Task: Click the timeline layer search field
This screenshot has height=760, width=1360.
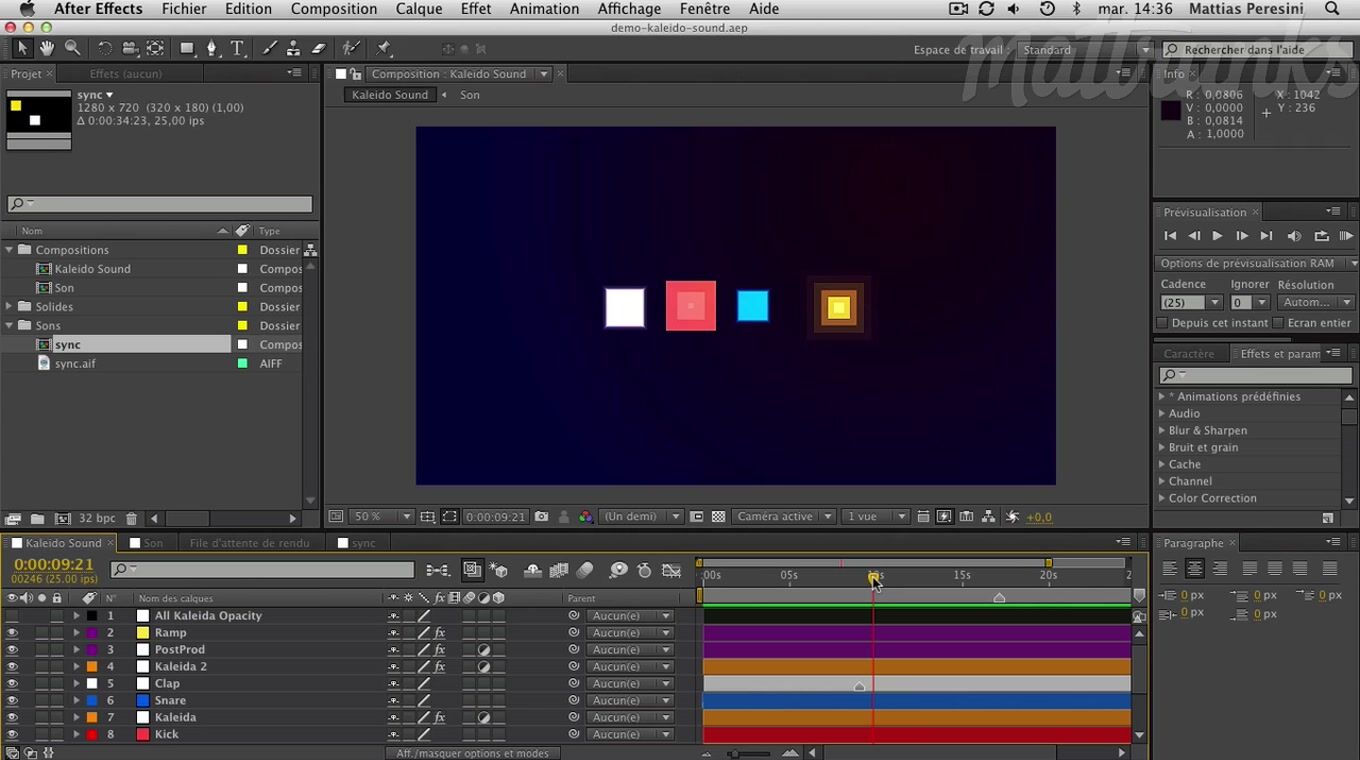Action: coord(263,570)
